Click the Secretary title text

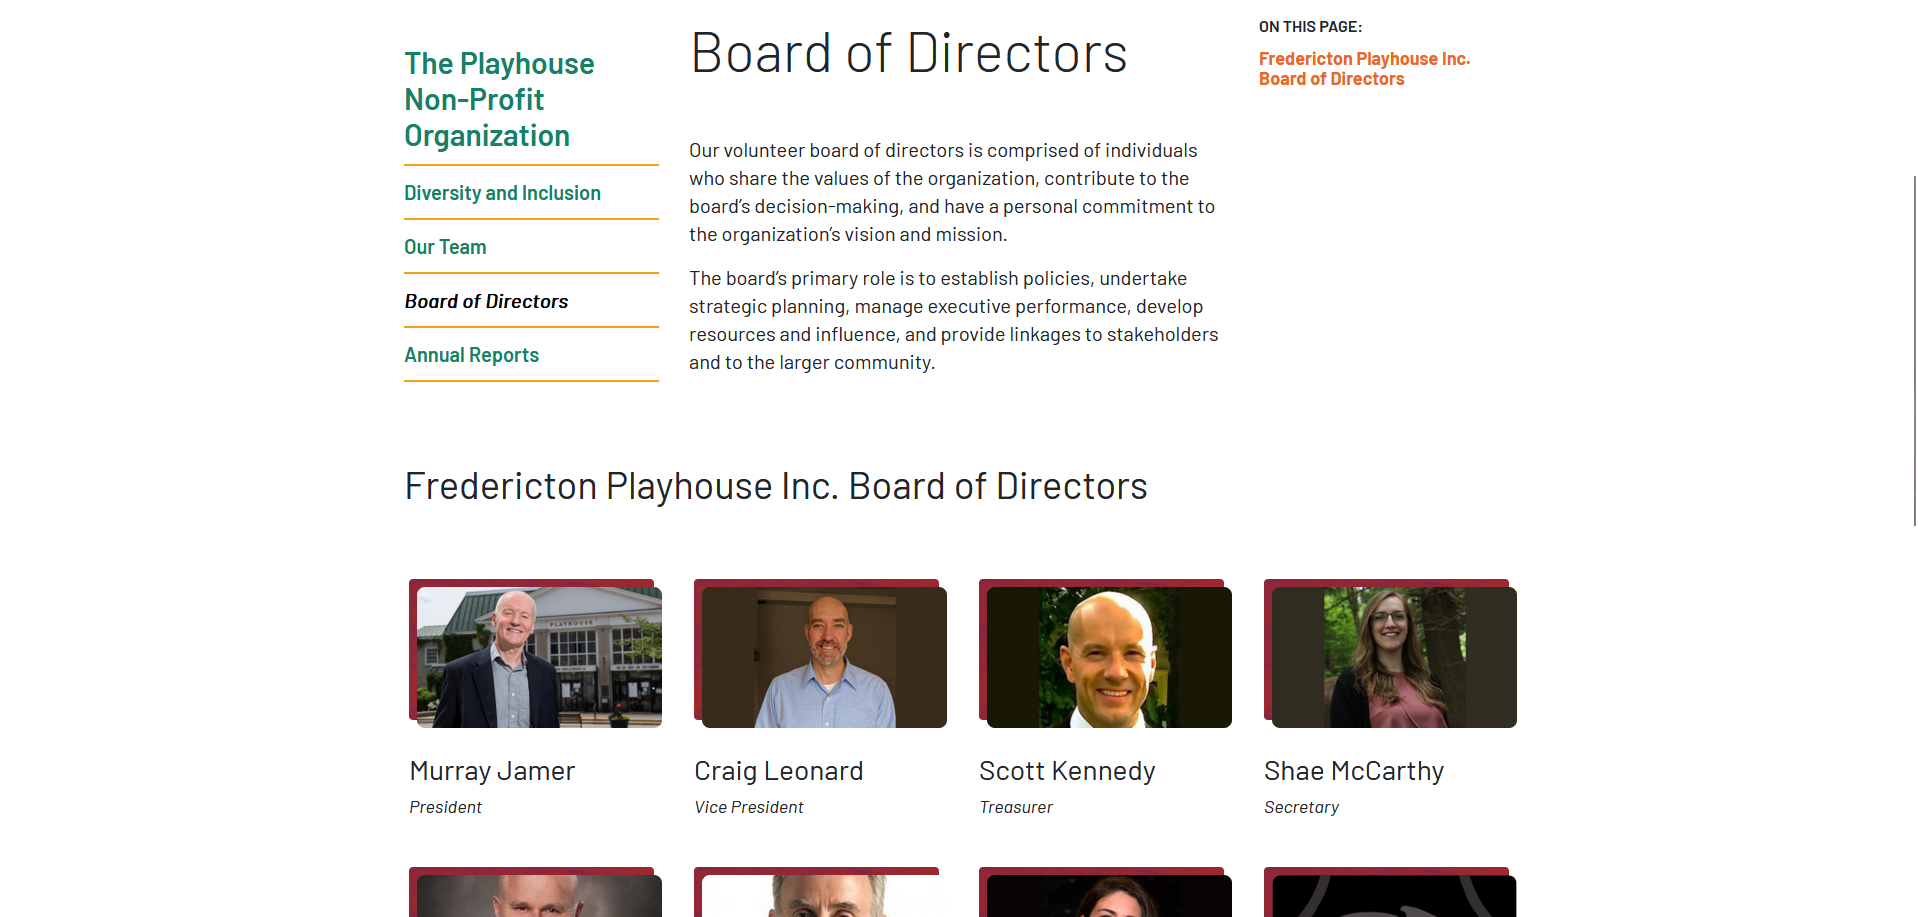pos(1301,807)
